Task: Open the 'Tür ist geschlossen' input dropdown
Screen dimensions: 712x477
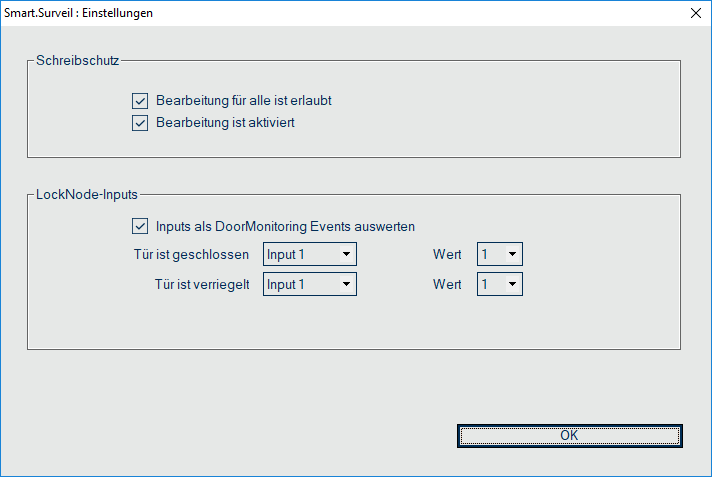Action: click(x=309, y=255)
